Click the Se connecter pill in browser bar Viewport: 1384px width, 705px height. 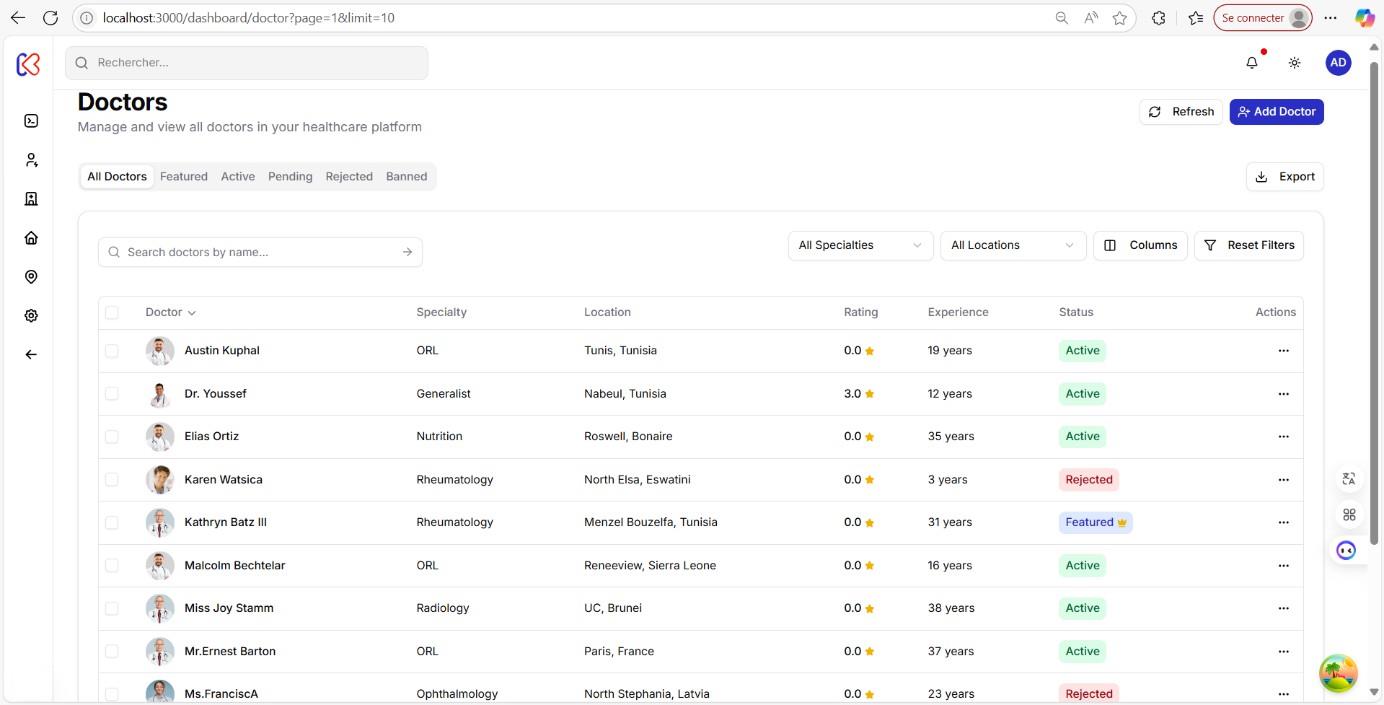tap(1261, 17)
